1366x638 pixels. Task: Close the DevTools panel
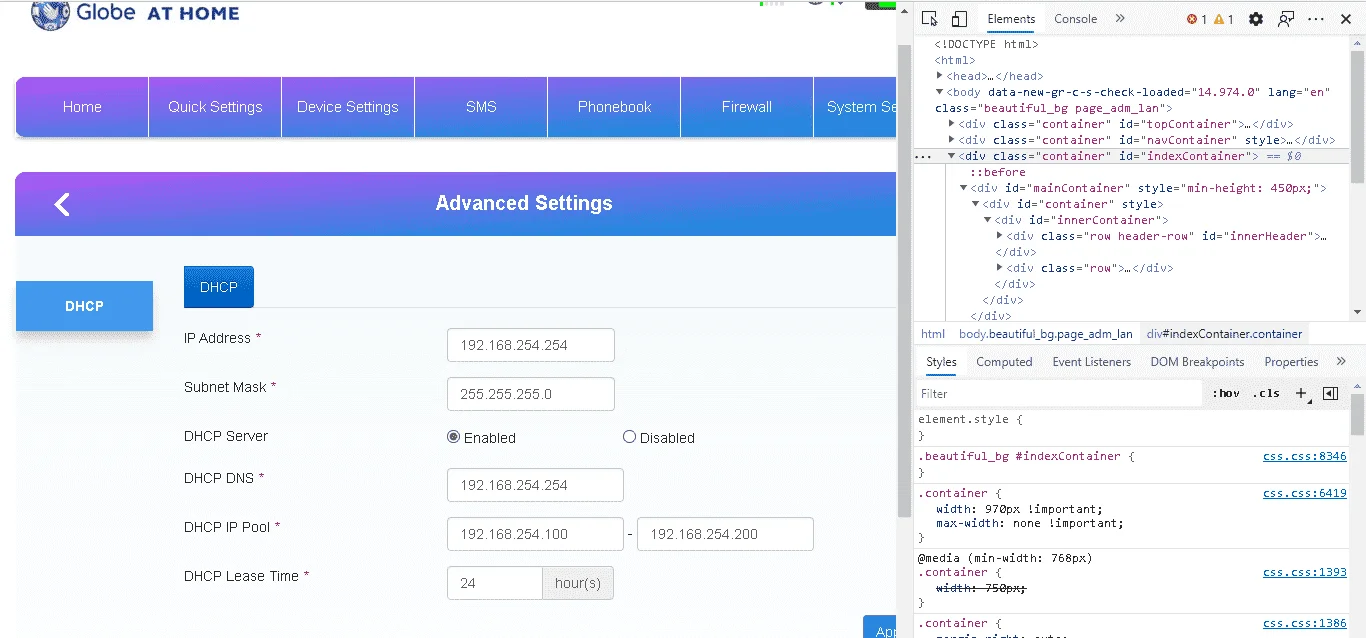click(1346, 19)
